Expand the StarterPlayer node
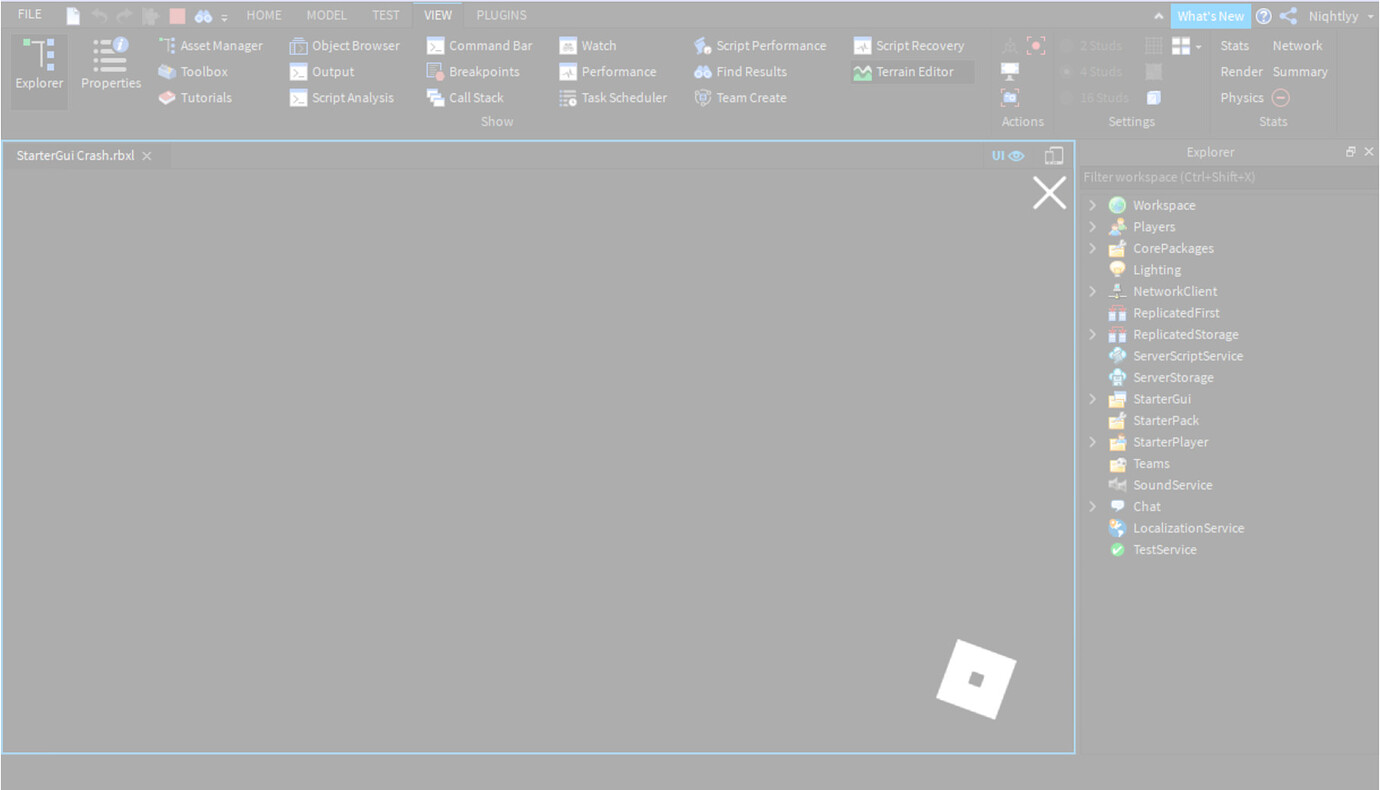1380x790 pixels. (x=1092, y=442)
